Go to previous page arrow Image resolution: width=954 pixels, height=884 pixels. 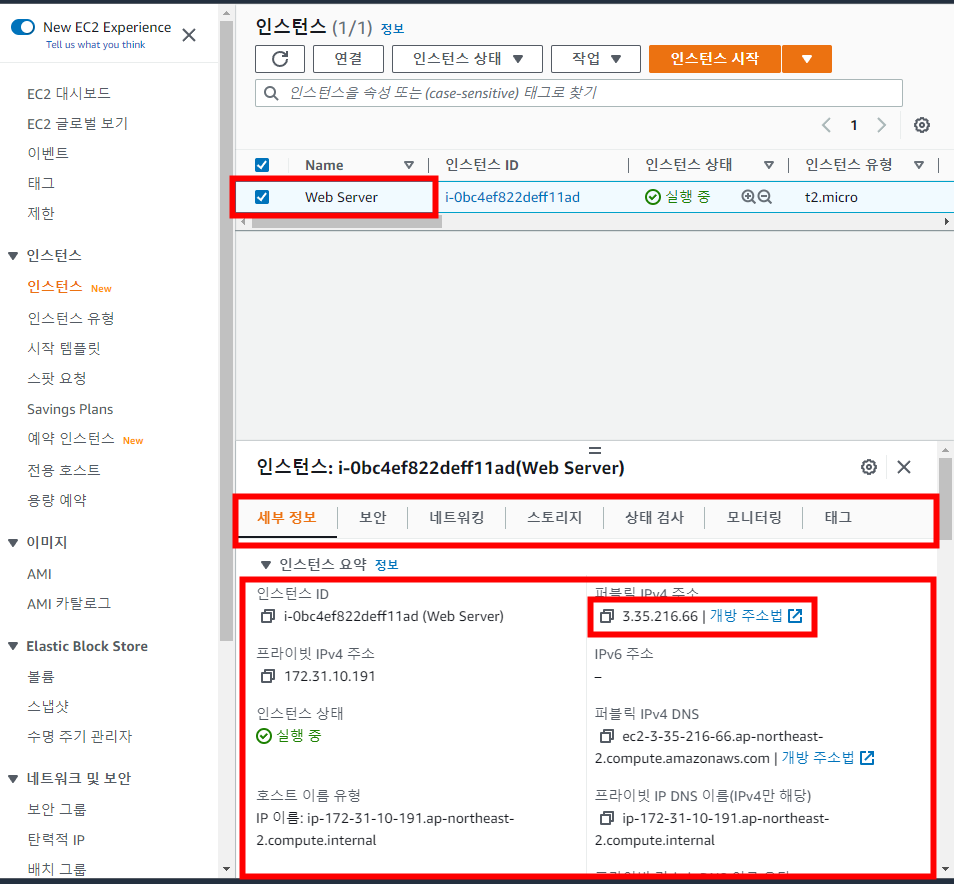click(x=826, y=125)
